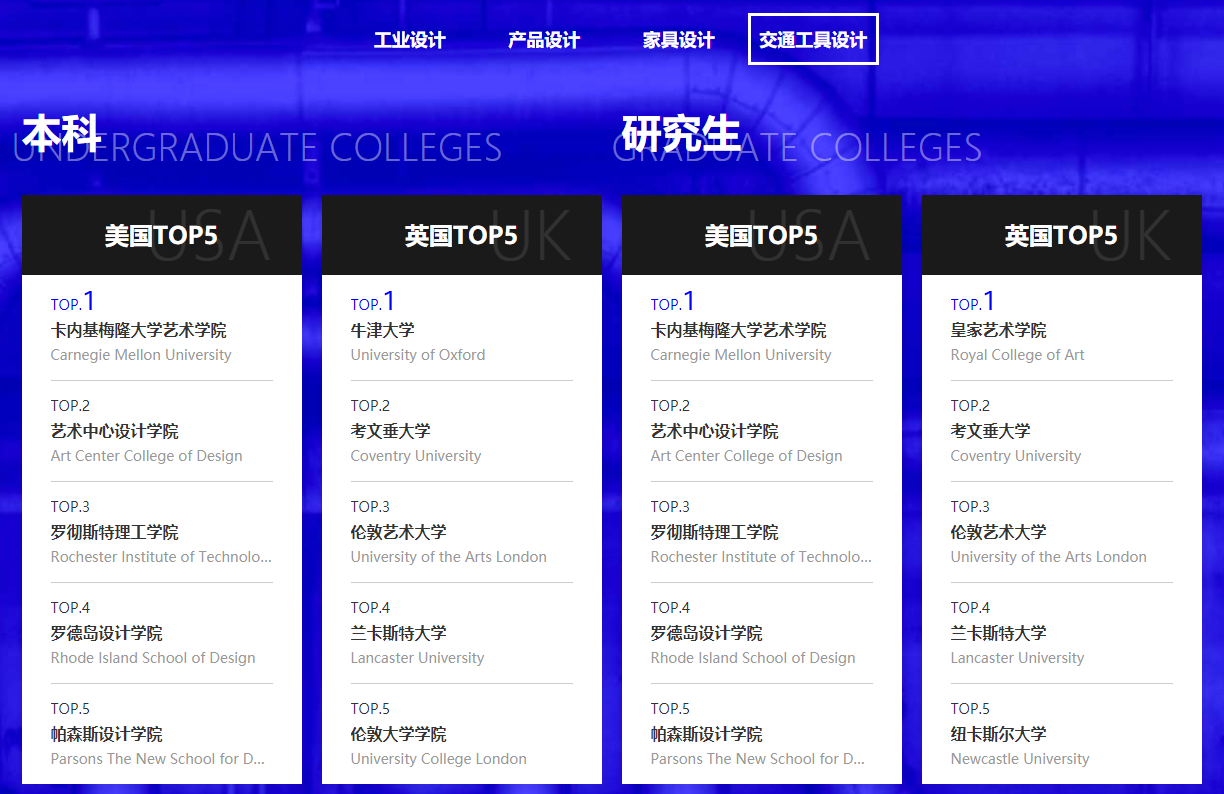Click the 'Newcastle University' text
This screenshot has width=1224, height=794.
click(1020, 759)
